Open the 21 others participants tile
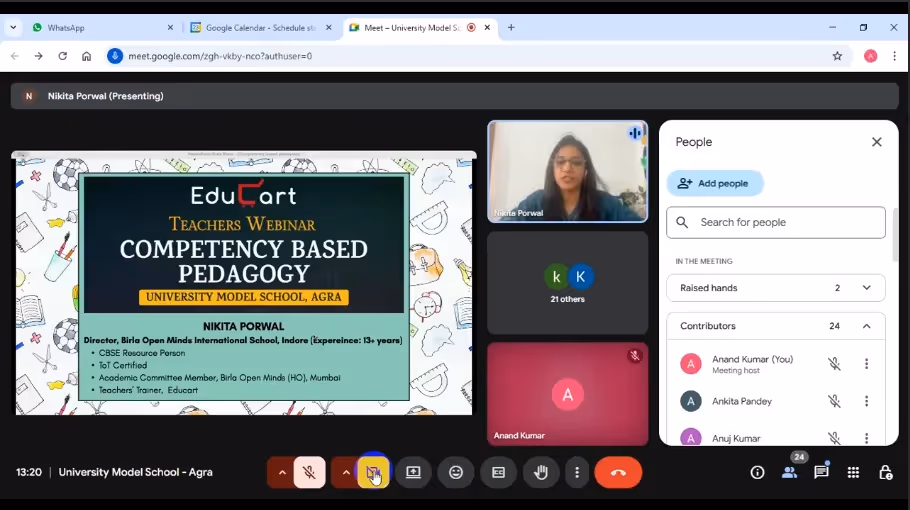 568,283
